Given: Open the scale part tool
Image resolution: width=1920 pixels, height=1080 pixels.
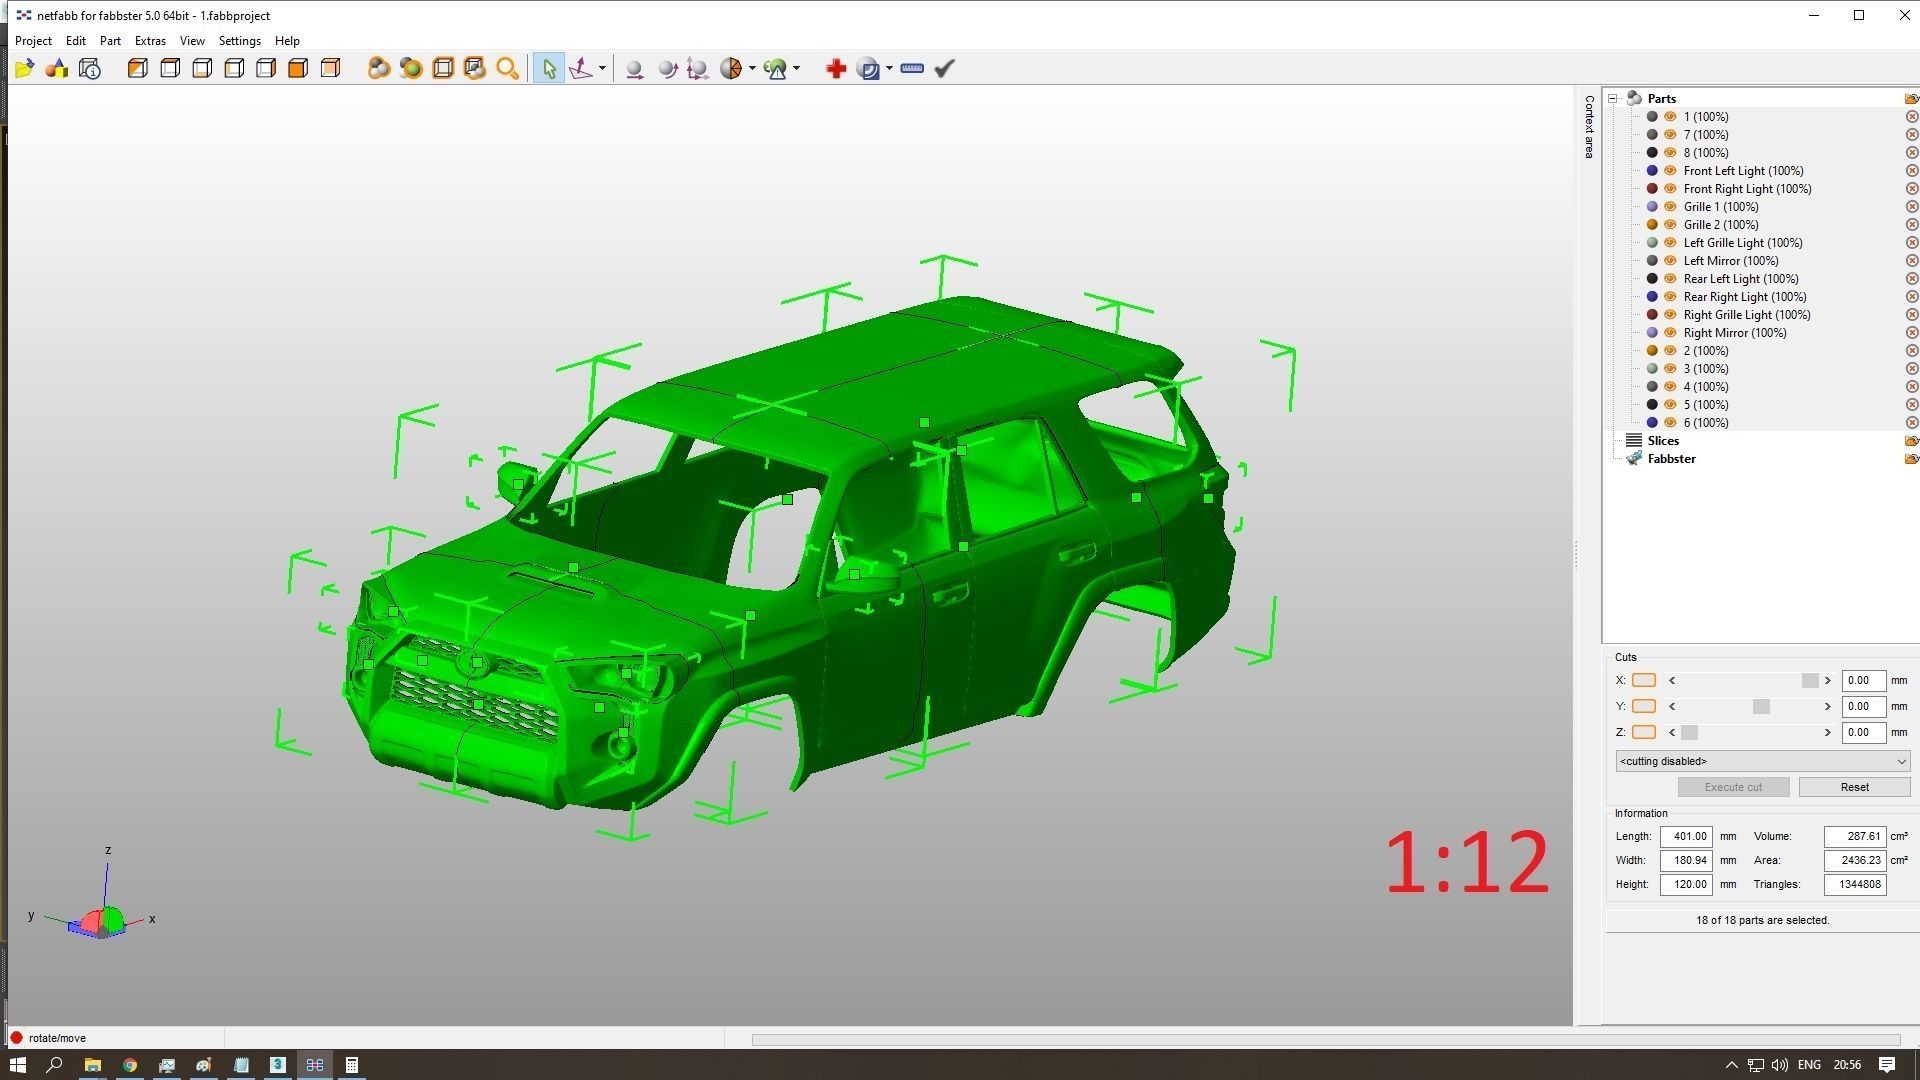Looking at the screenshot, I should point(698,68).
